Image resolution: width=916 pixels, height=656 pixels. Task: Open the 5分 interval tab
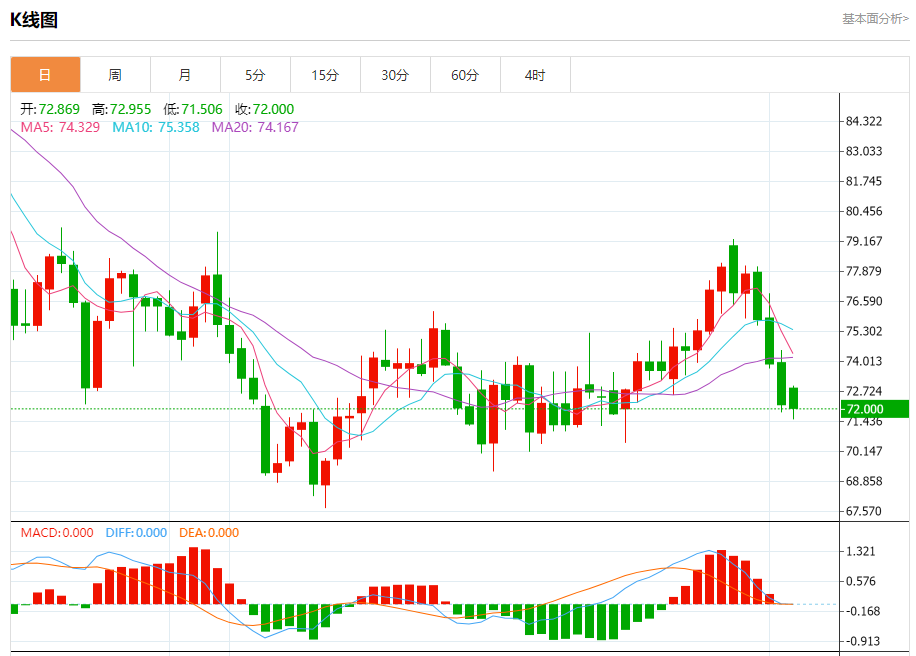(x=255, y=75)
